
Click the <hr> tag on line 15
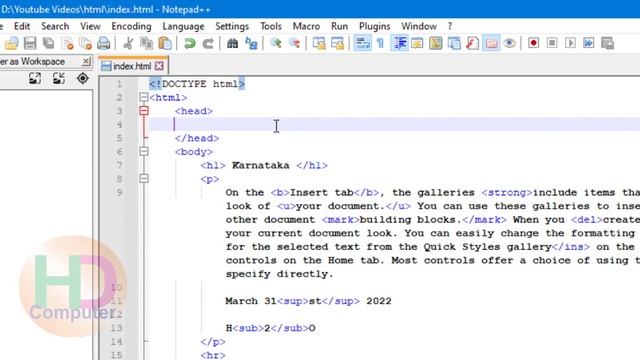213,355
